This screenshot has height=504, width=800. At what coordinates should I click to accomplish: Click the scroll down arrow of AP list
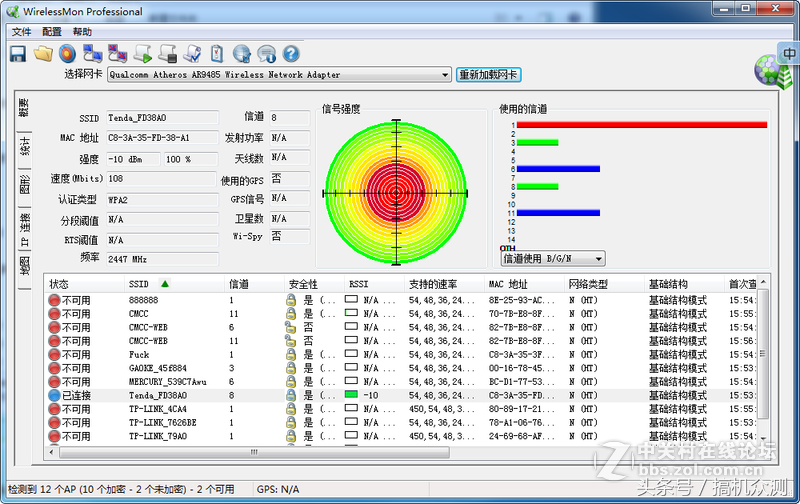pos(763,438)
